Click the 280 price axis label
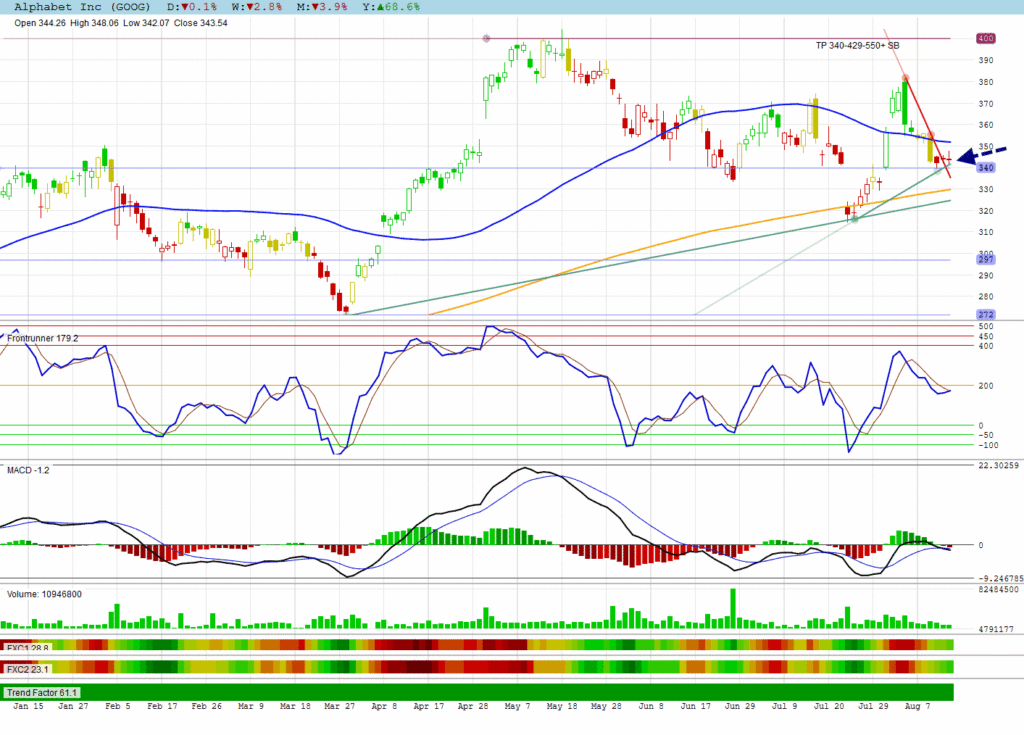Screen dimensions: 1024x735 985,297
